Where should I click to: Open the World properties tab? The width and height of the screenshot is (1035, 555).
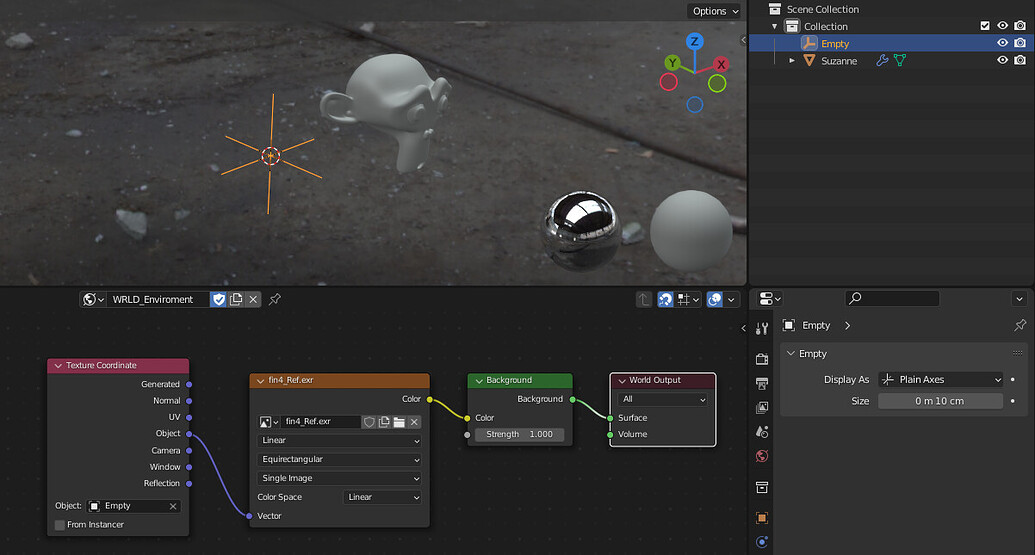click(762, 457)
